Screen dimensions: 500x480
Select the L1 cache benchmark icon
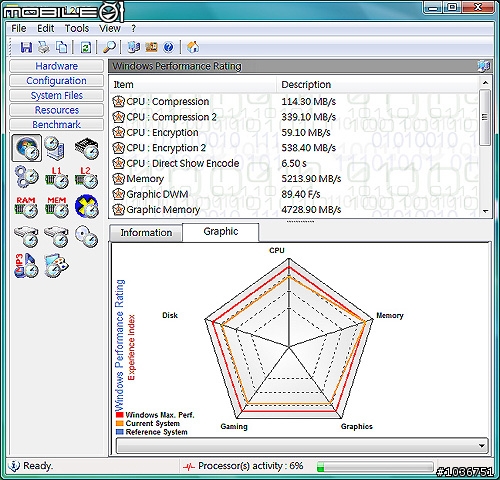56,177
